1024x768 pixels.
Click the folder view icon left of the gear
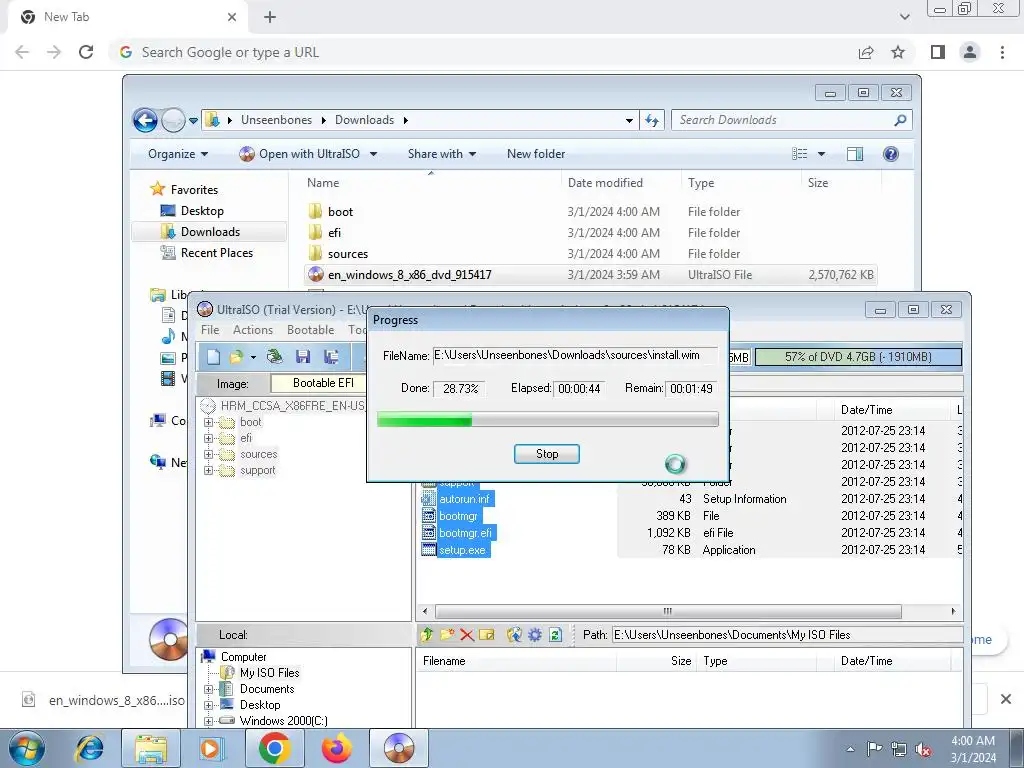tap(514, 634)
